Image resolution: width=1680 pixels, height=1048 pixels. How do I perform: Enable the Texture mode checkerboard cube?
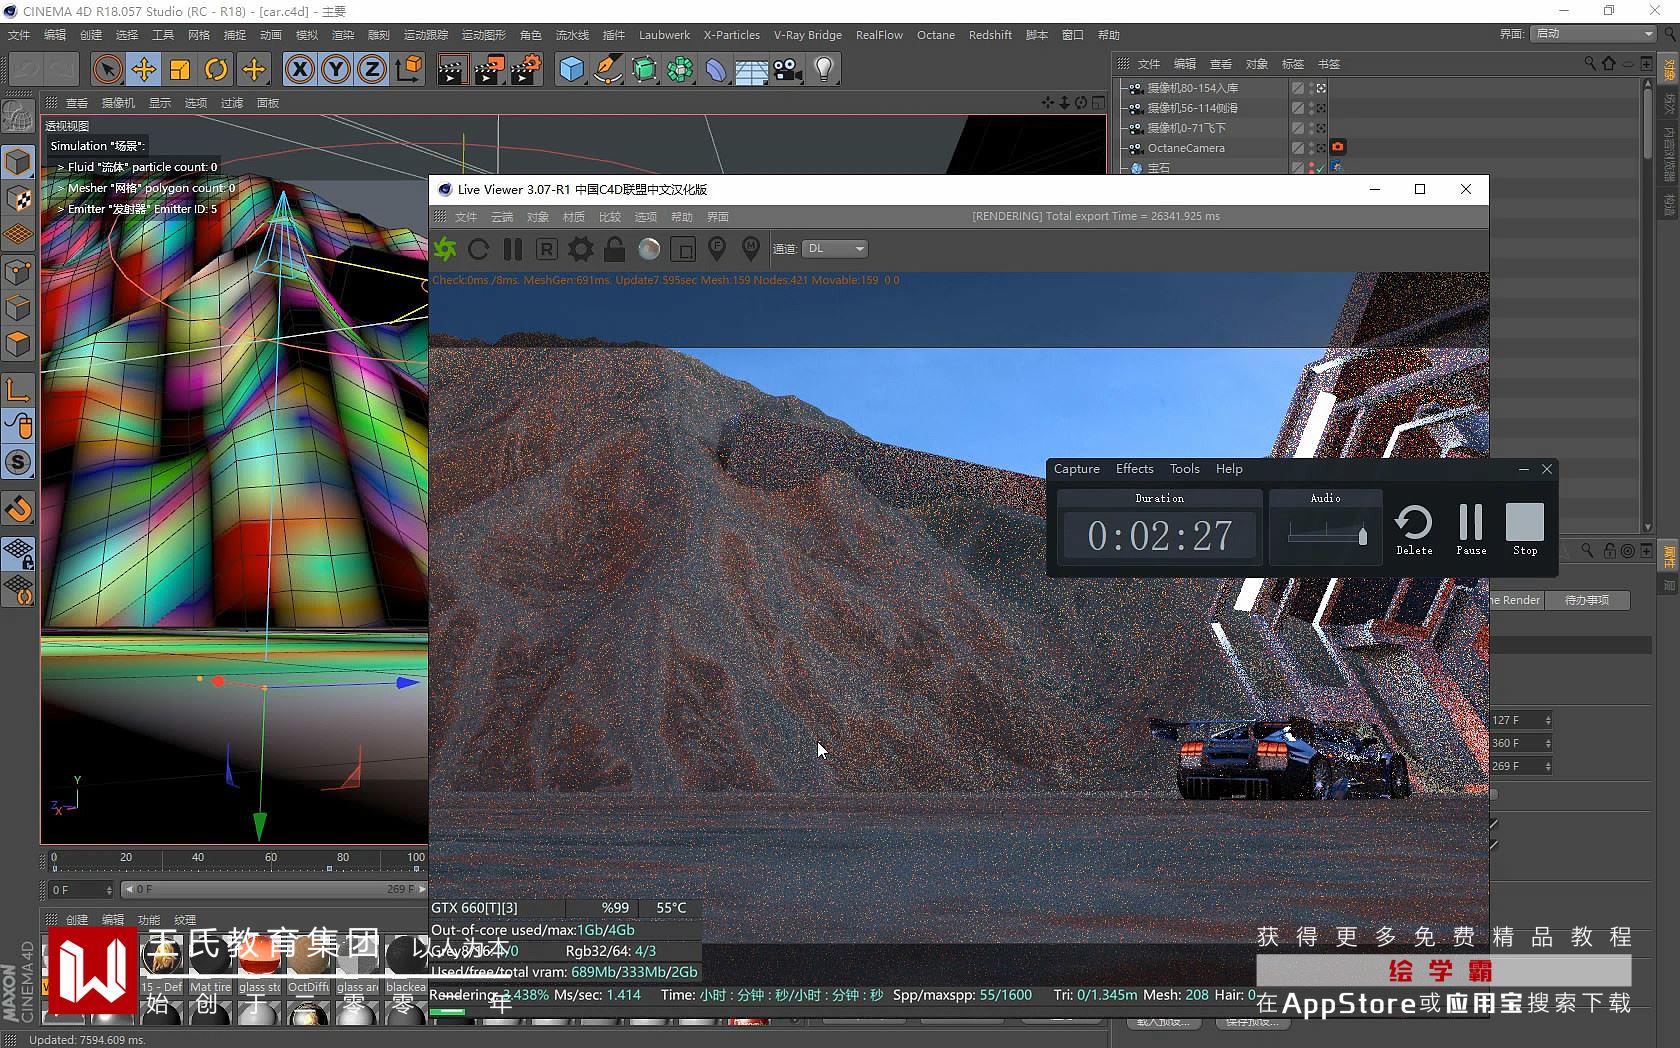(19, 199)
